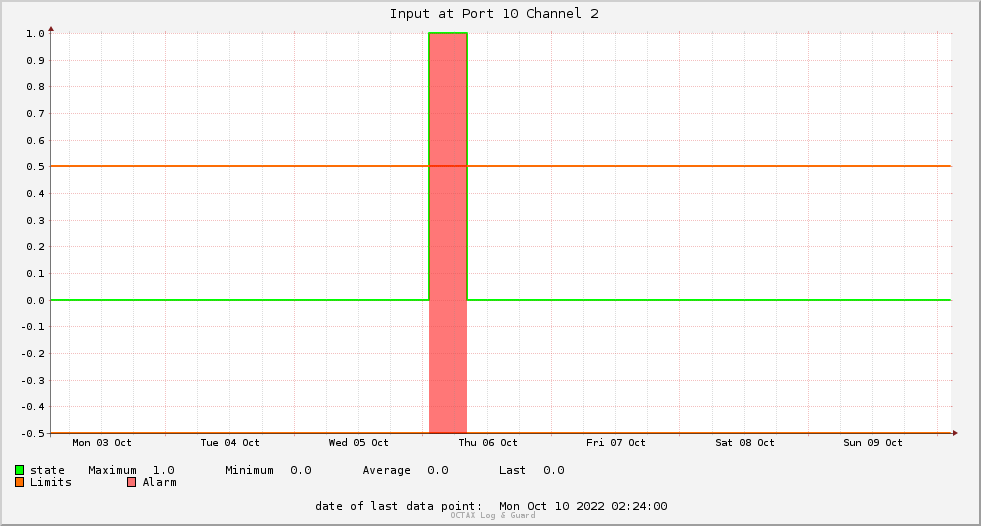
Task: Click the 'Minimum 0.0' statistic
Action: click(x=268, y=470)
